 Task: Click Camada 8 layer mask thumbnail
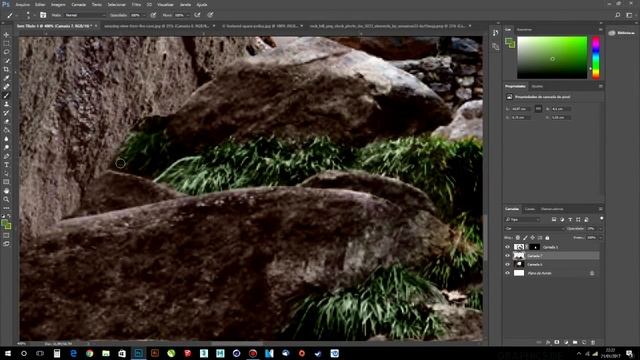(534, 247)
